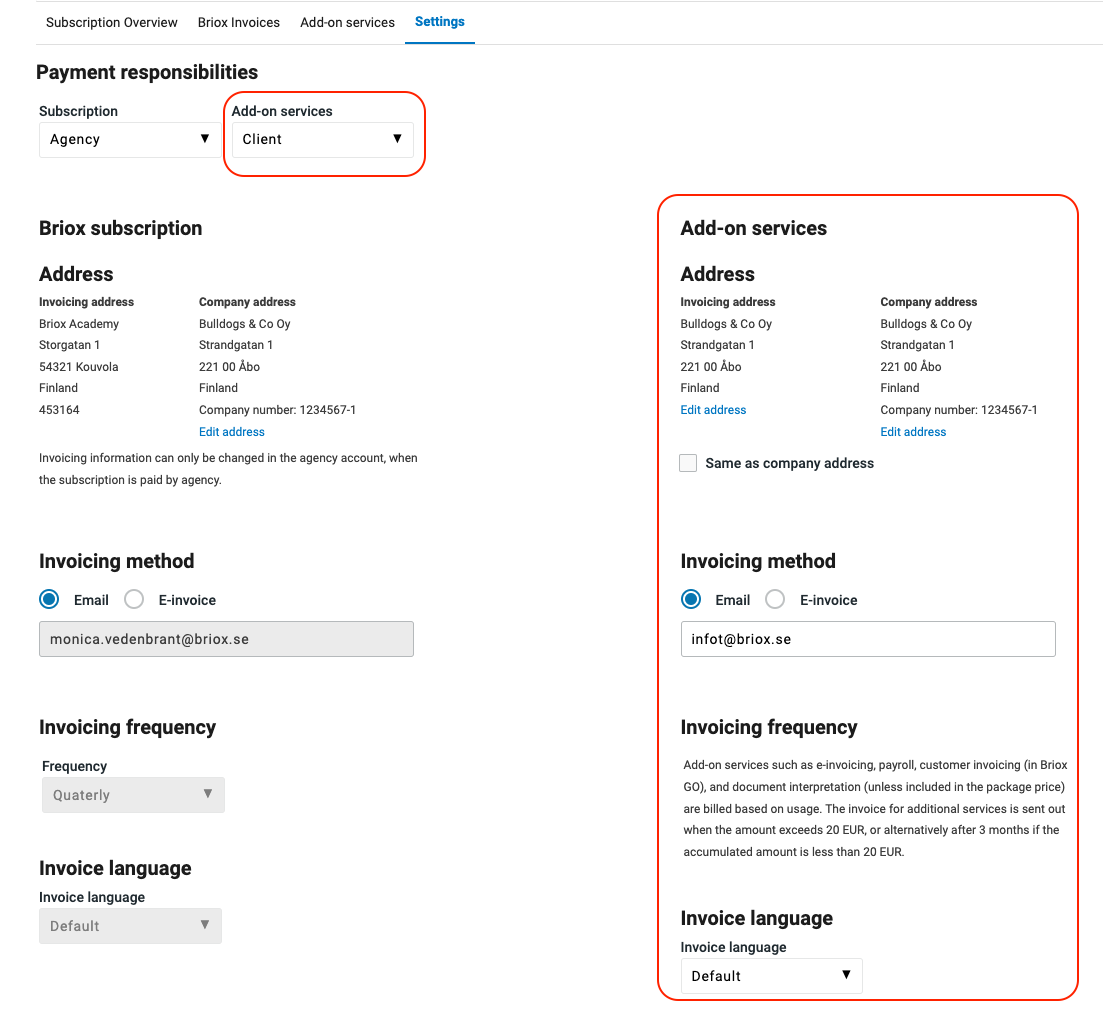This screenshot has width=1103, height=1016.
Task: Select the Settings tab
Action: 439,22
